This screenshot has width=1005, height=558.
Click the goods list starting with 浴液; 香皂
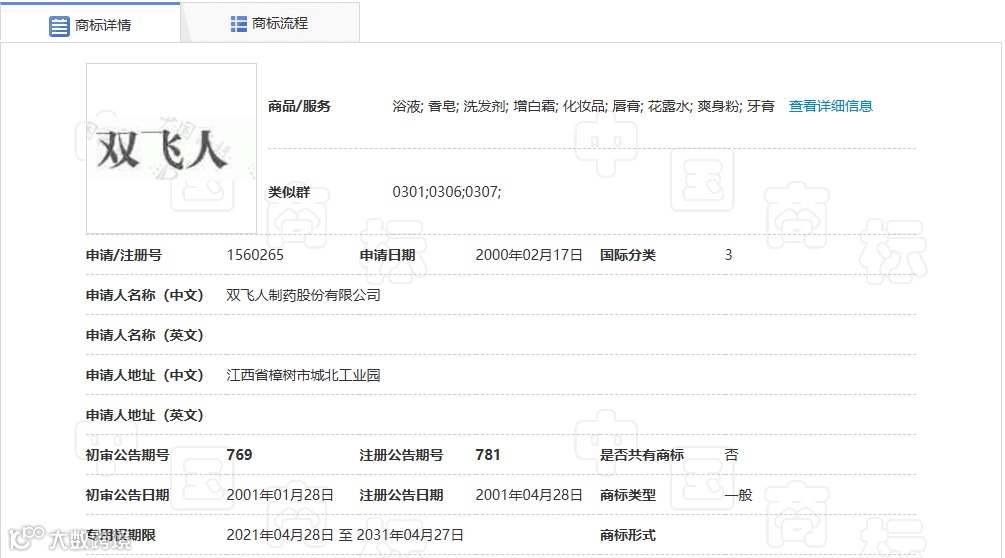click(x=583, y=106)
